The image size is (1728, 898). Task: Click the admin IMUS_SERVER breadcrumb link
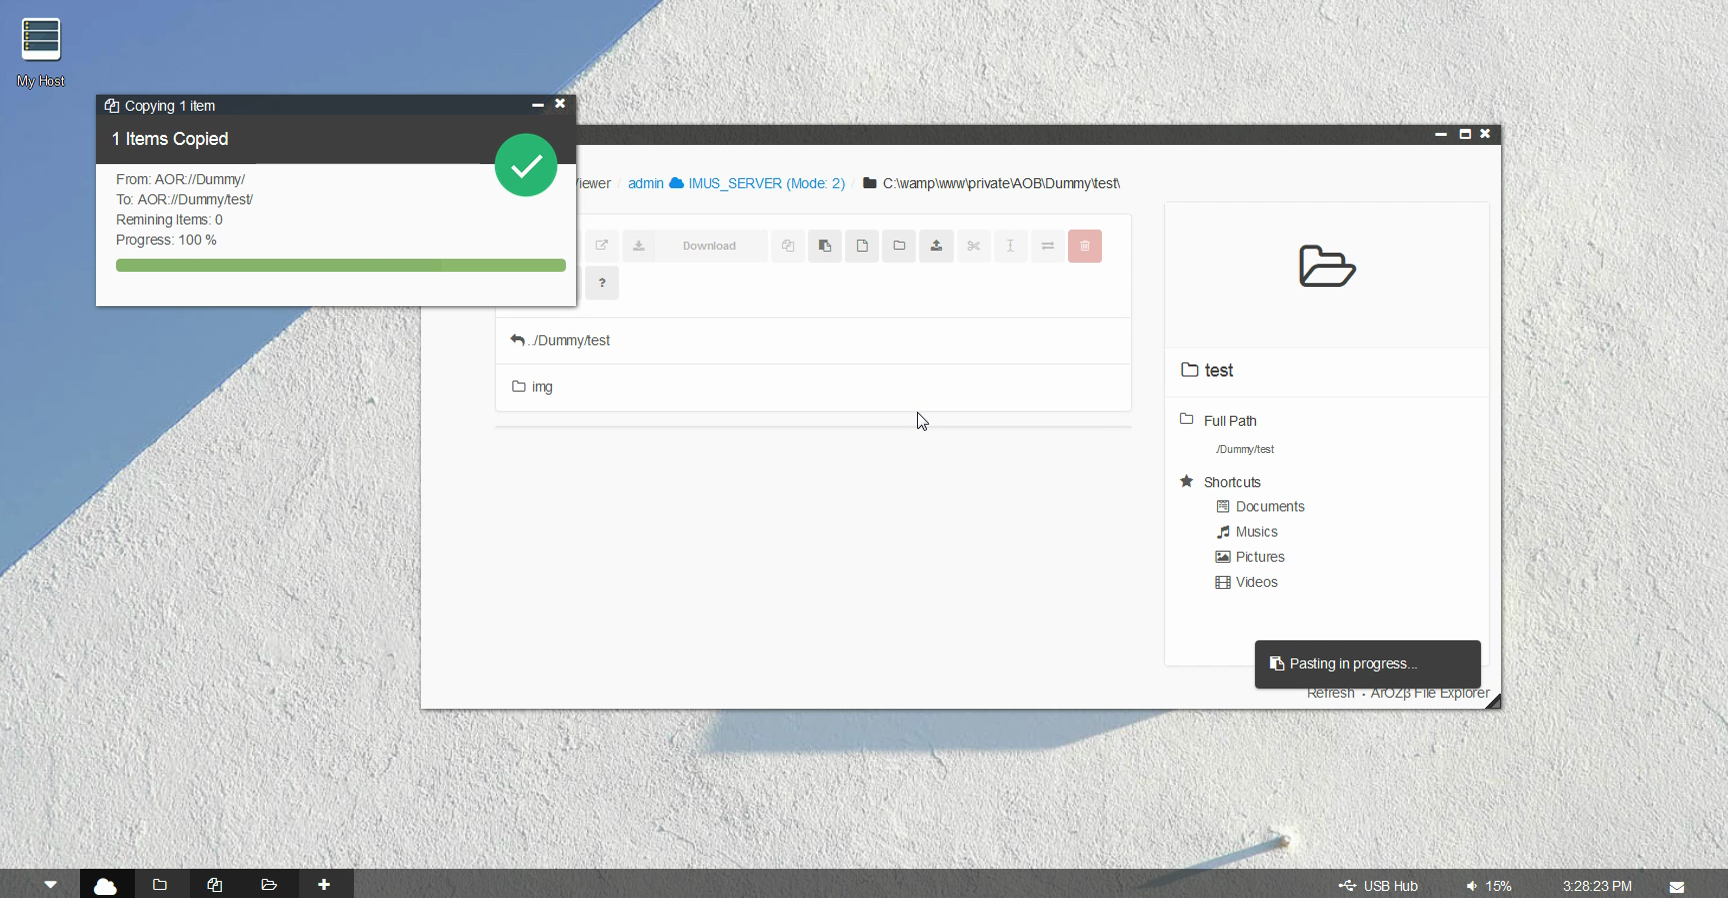[x=736, y=184]
